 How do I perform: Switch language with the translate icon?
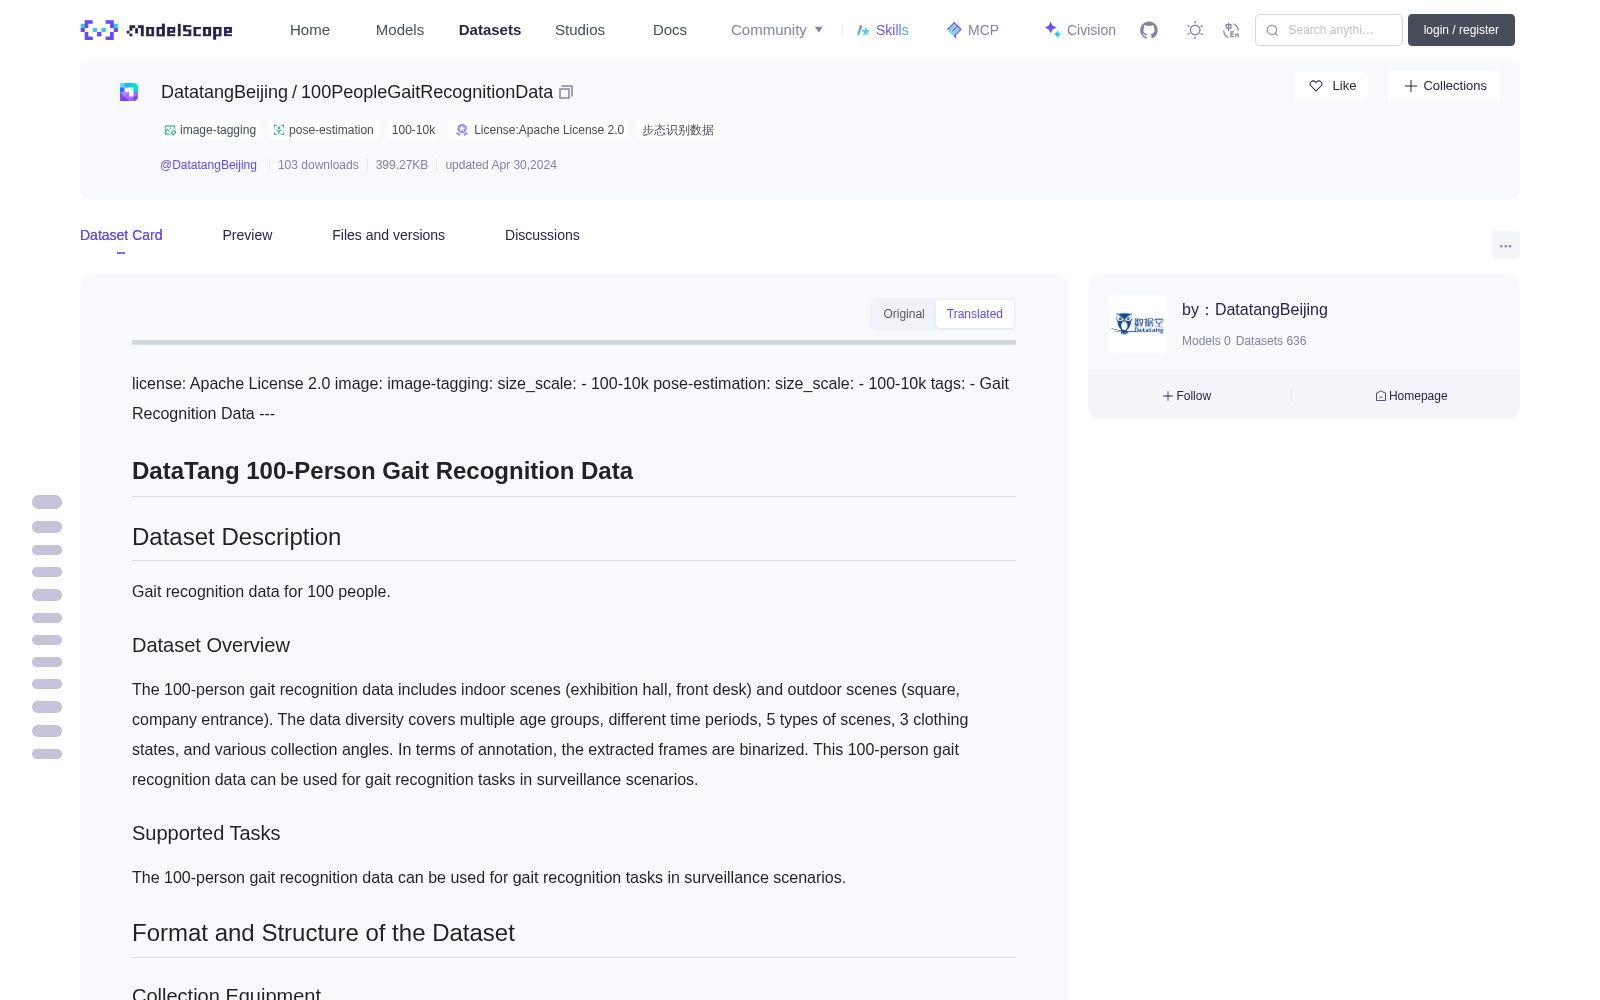tap(1231, 30)
